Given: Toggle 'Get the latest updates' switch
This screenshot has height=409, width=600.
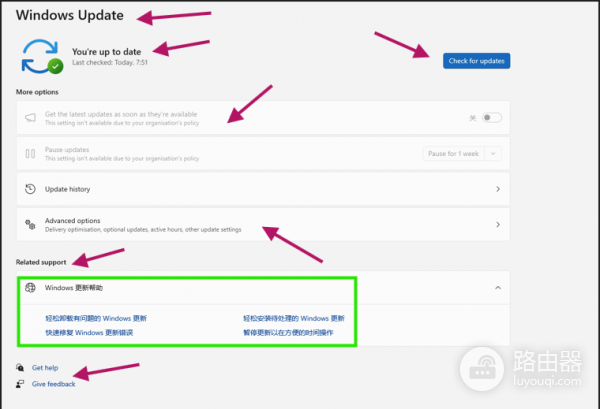Looking at the screenshot, I should click(490, 117).
